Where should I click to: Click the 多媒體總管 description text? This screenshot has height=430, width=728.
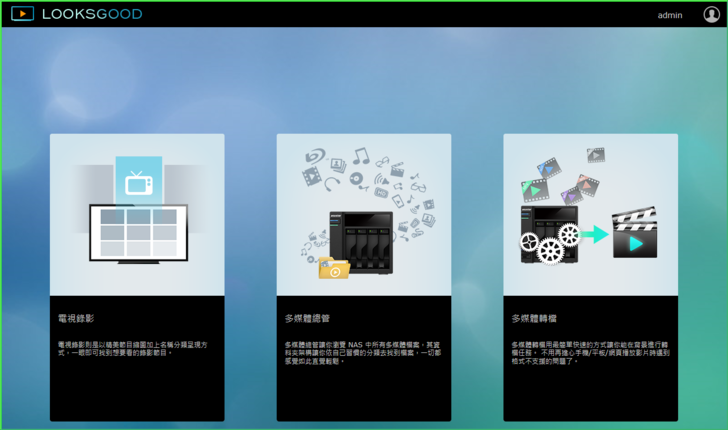tap(363, 353)
